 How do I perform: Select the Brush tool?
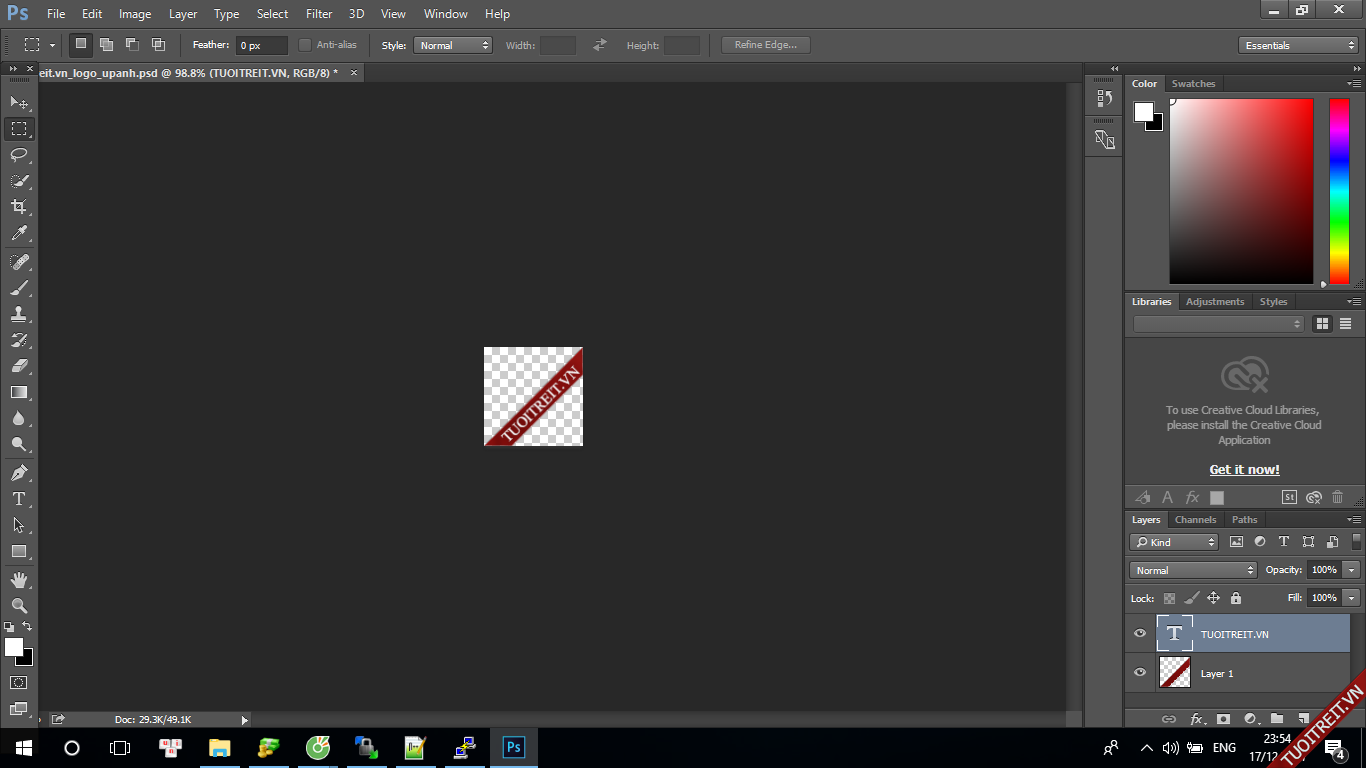click(x=19, y=288)
